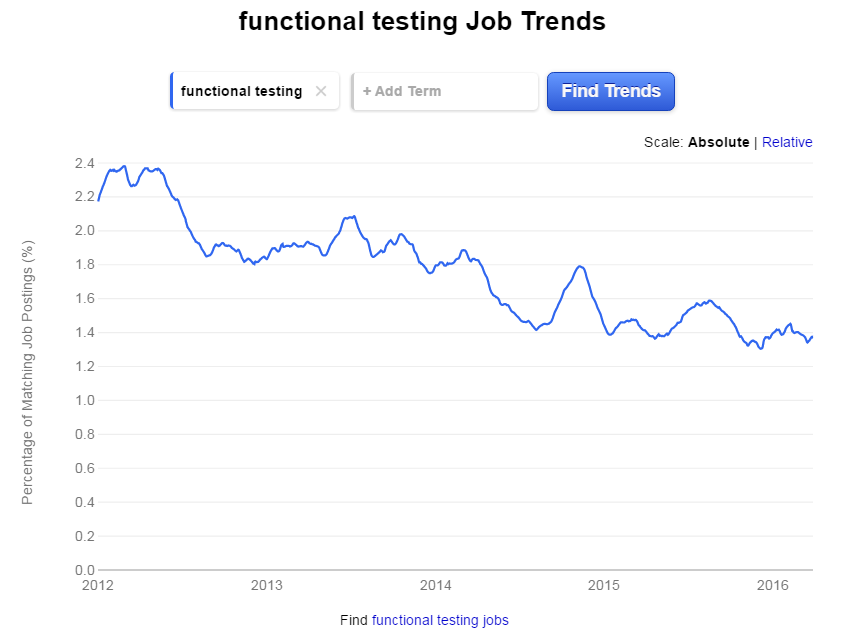Screen dimensions: 851x641
Task: Click the early-2012 peak of the trend line
Action: click(124, 166)
